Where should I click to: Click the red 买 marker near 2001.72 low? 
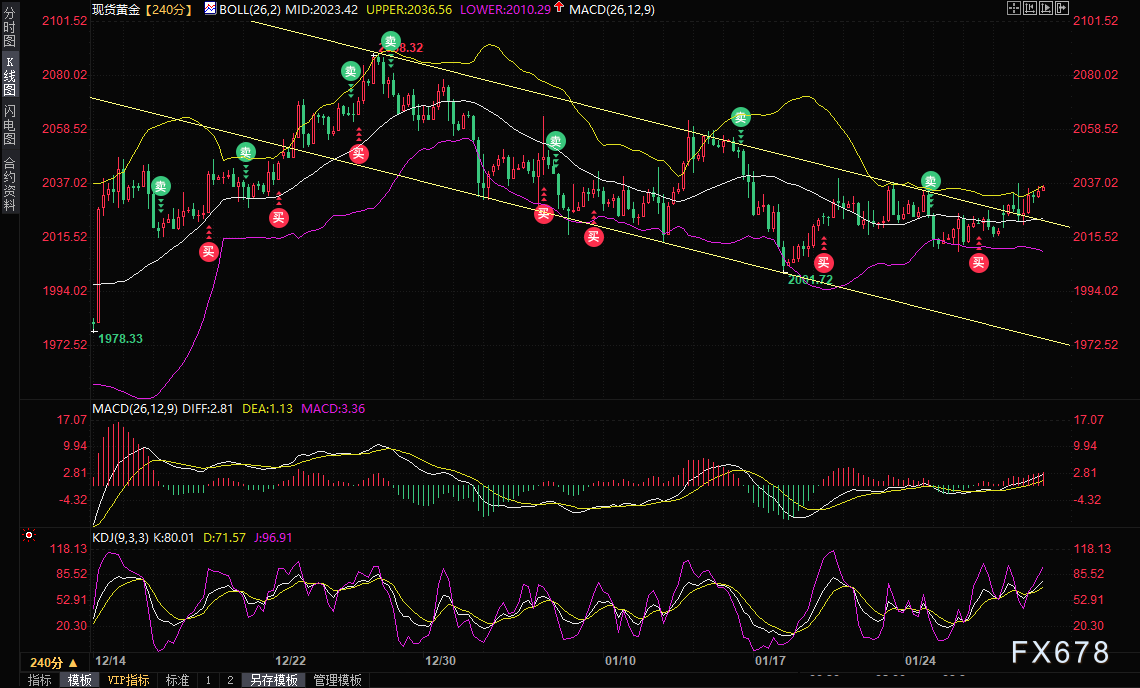(x=823, y=263)
